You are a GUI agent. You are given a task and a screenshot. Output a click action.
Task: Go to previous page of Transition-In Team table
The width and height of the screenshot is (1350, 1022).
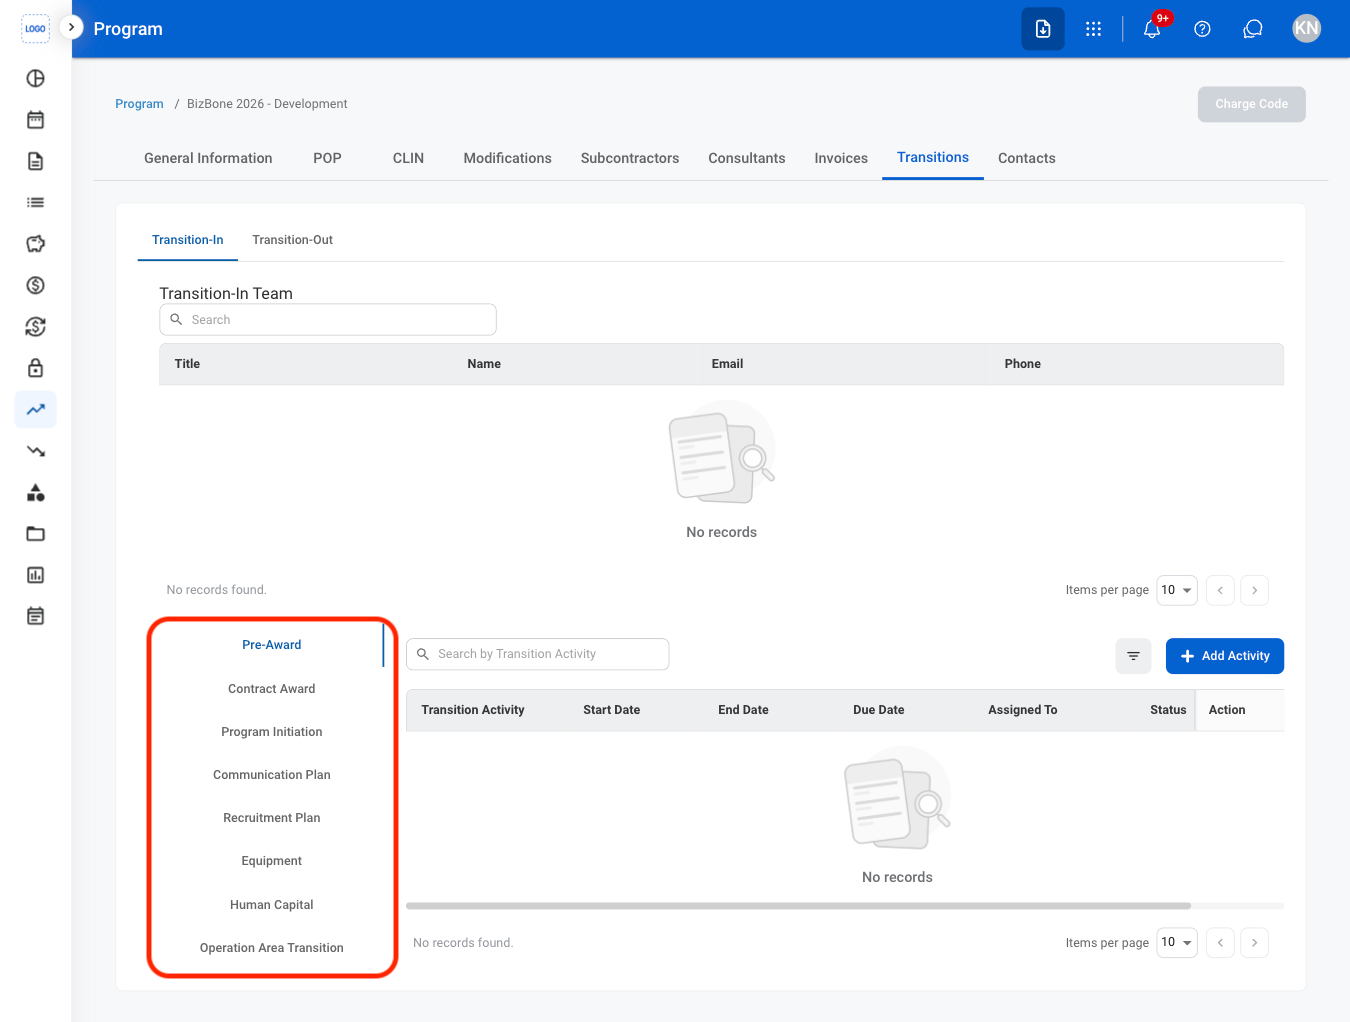1220,590
